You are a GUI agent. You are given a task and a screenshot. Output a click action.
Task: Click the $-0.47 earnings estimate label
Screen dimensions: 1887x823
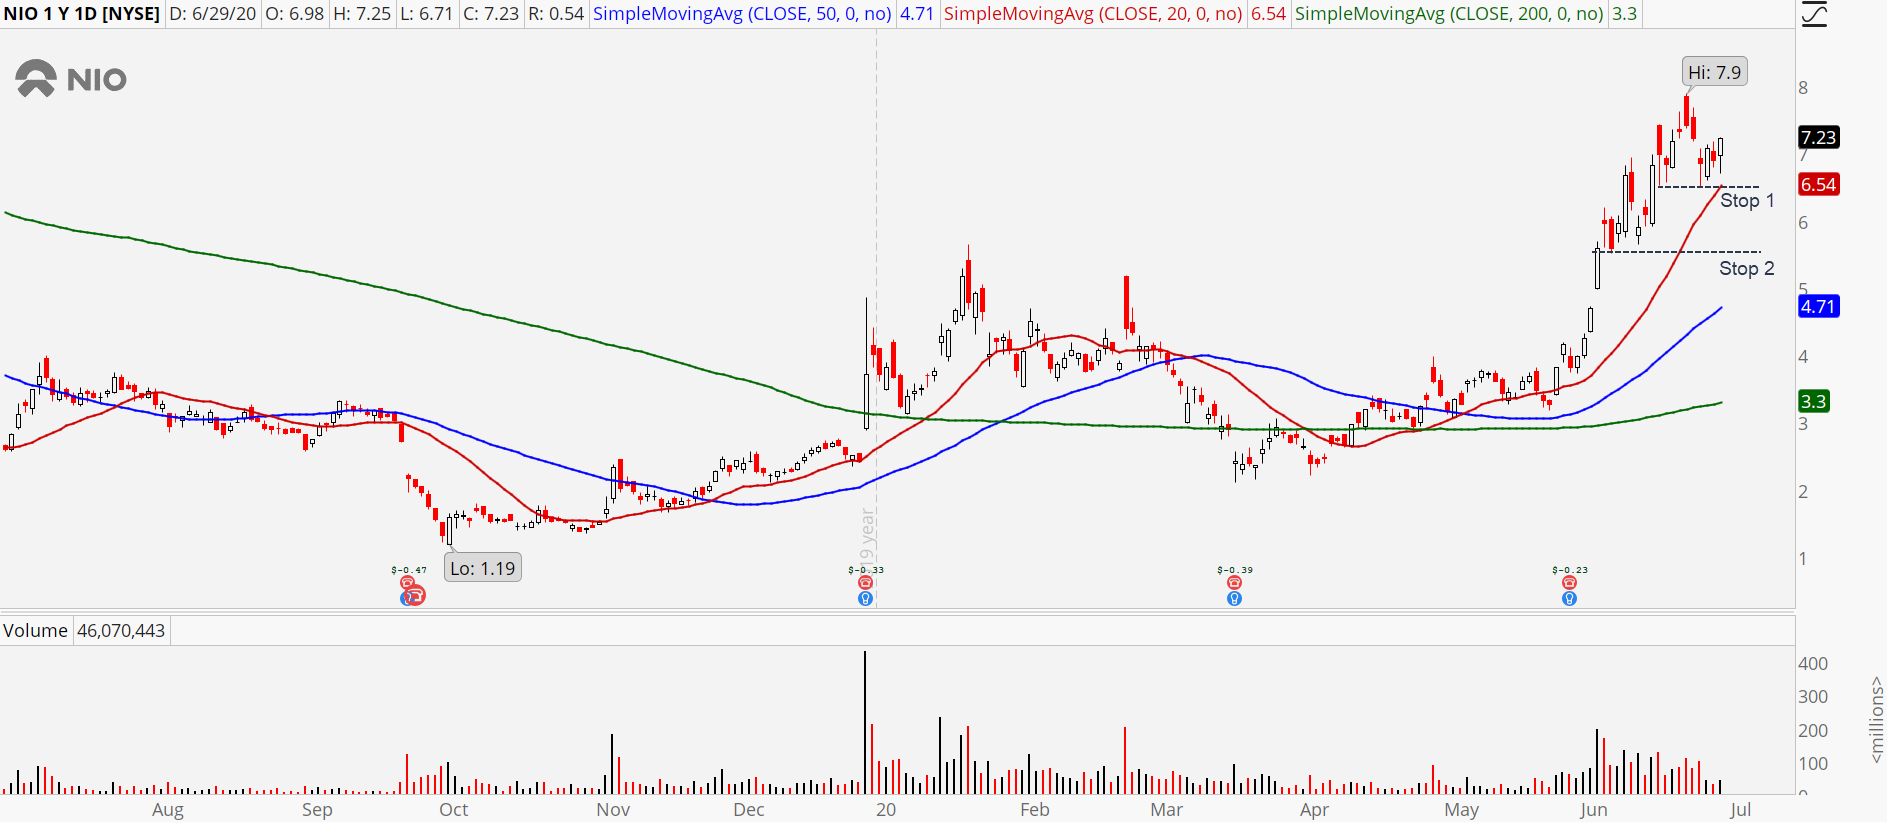pyautogui.click(x=409, y=570)
